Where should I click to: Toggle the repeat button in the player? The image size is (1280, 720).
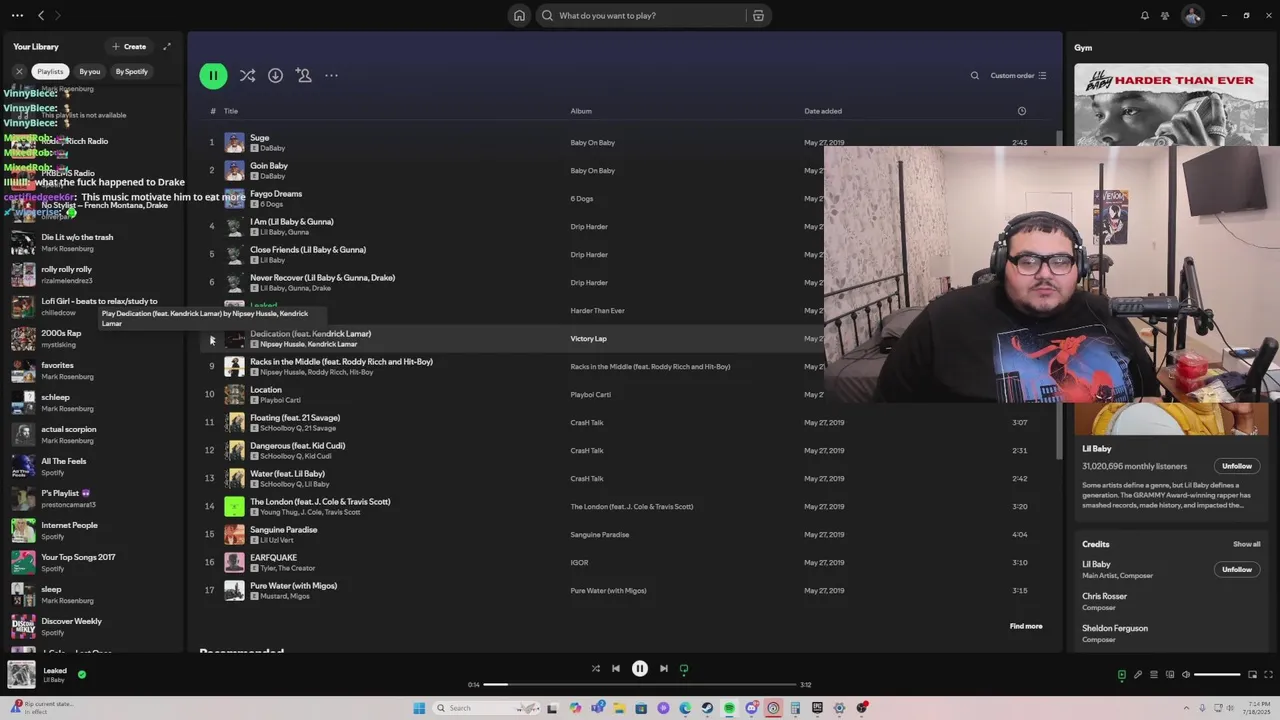pos(684,669)
